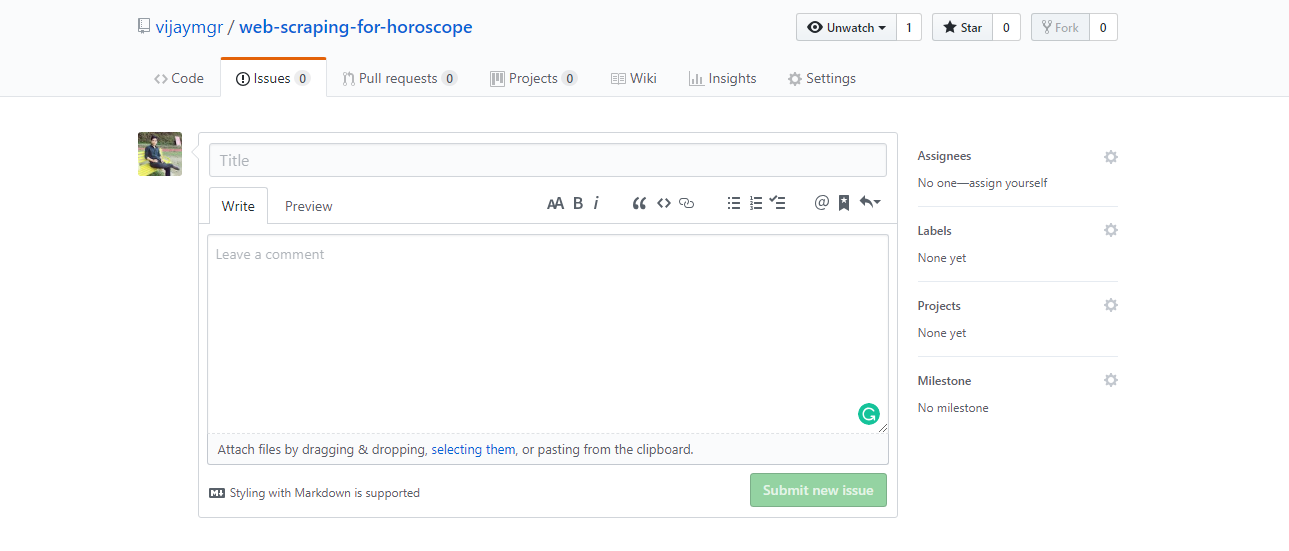
Task: Open the Issues tab
Action: [x=273, y=78]
